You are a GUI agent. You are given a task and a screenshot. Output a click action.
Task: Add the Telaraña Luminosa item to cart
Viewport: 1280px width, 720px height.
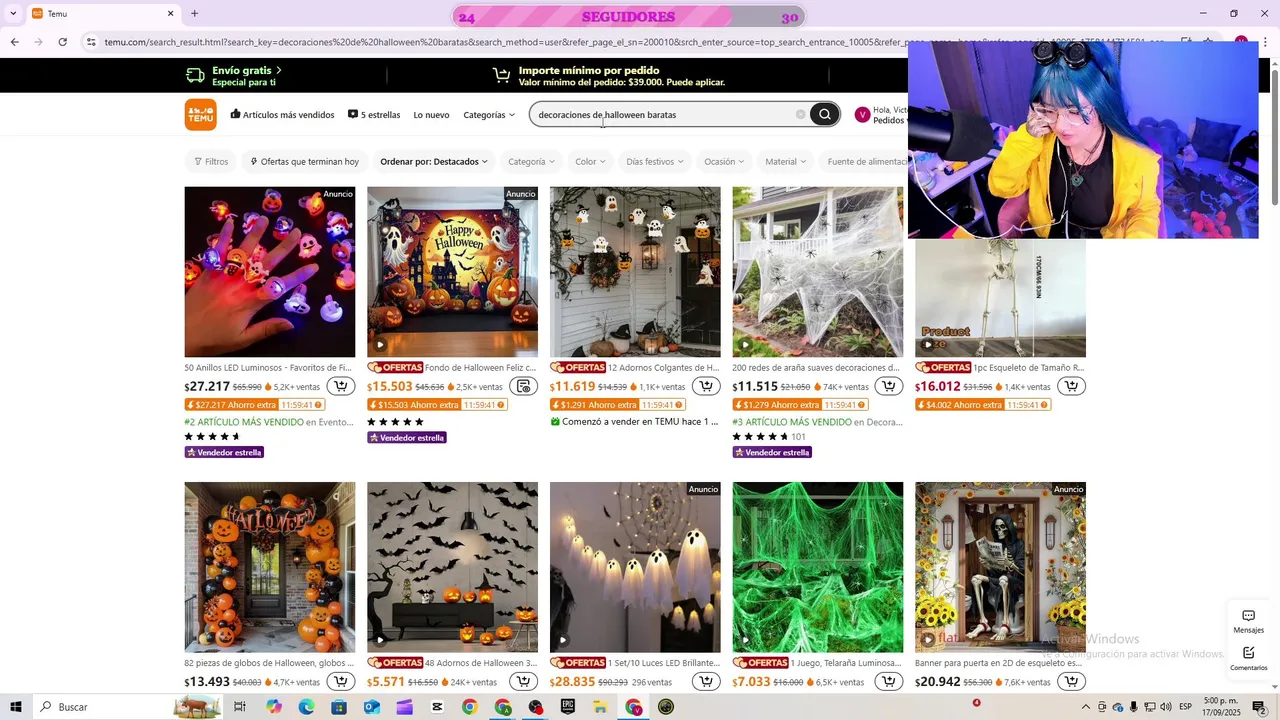click(889, 681)
